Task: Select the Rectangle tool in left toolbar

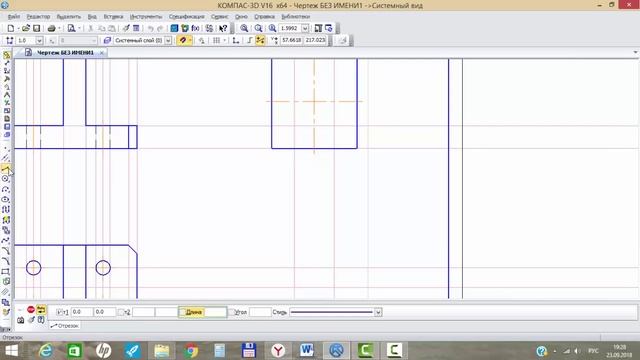Action: 5,271
